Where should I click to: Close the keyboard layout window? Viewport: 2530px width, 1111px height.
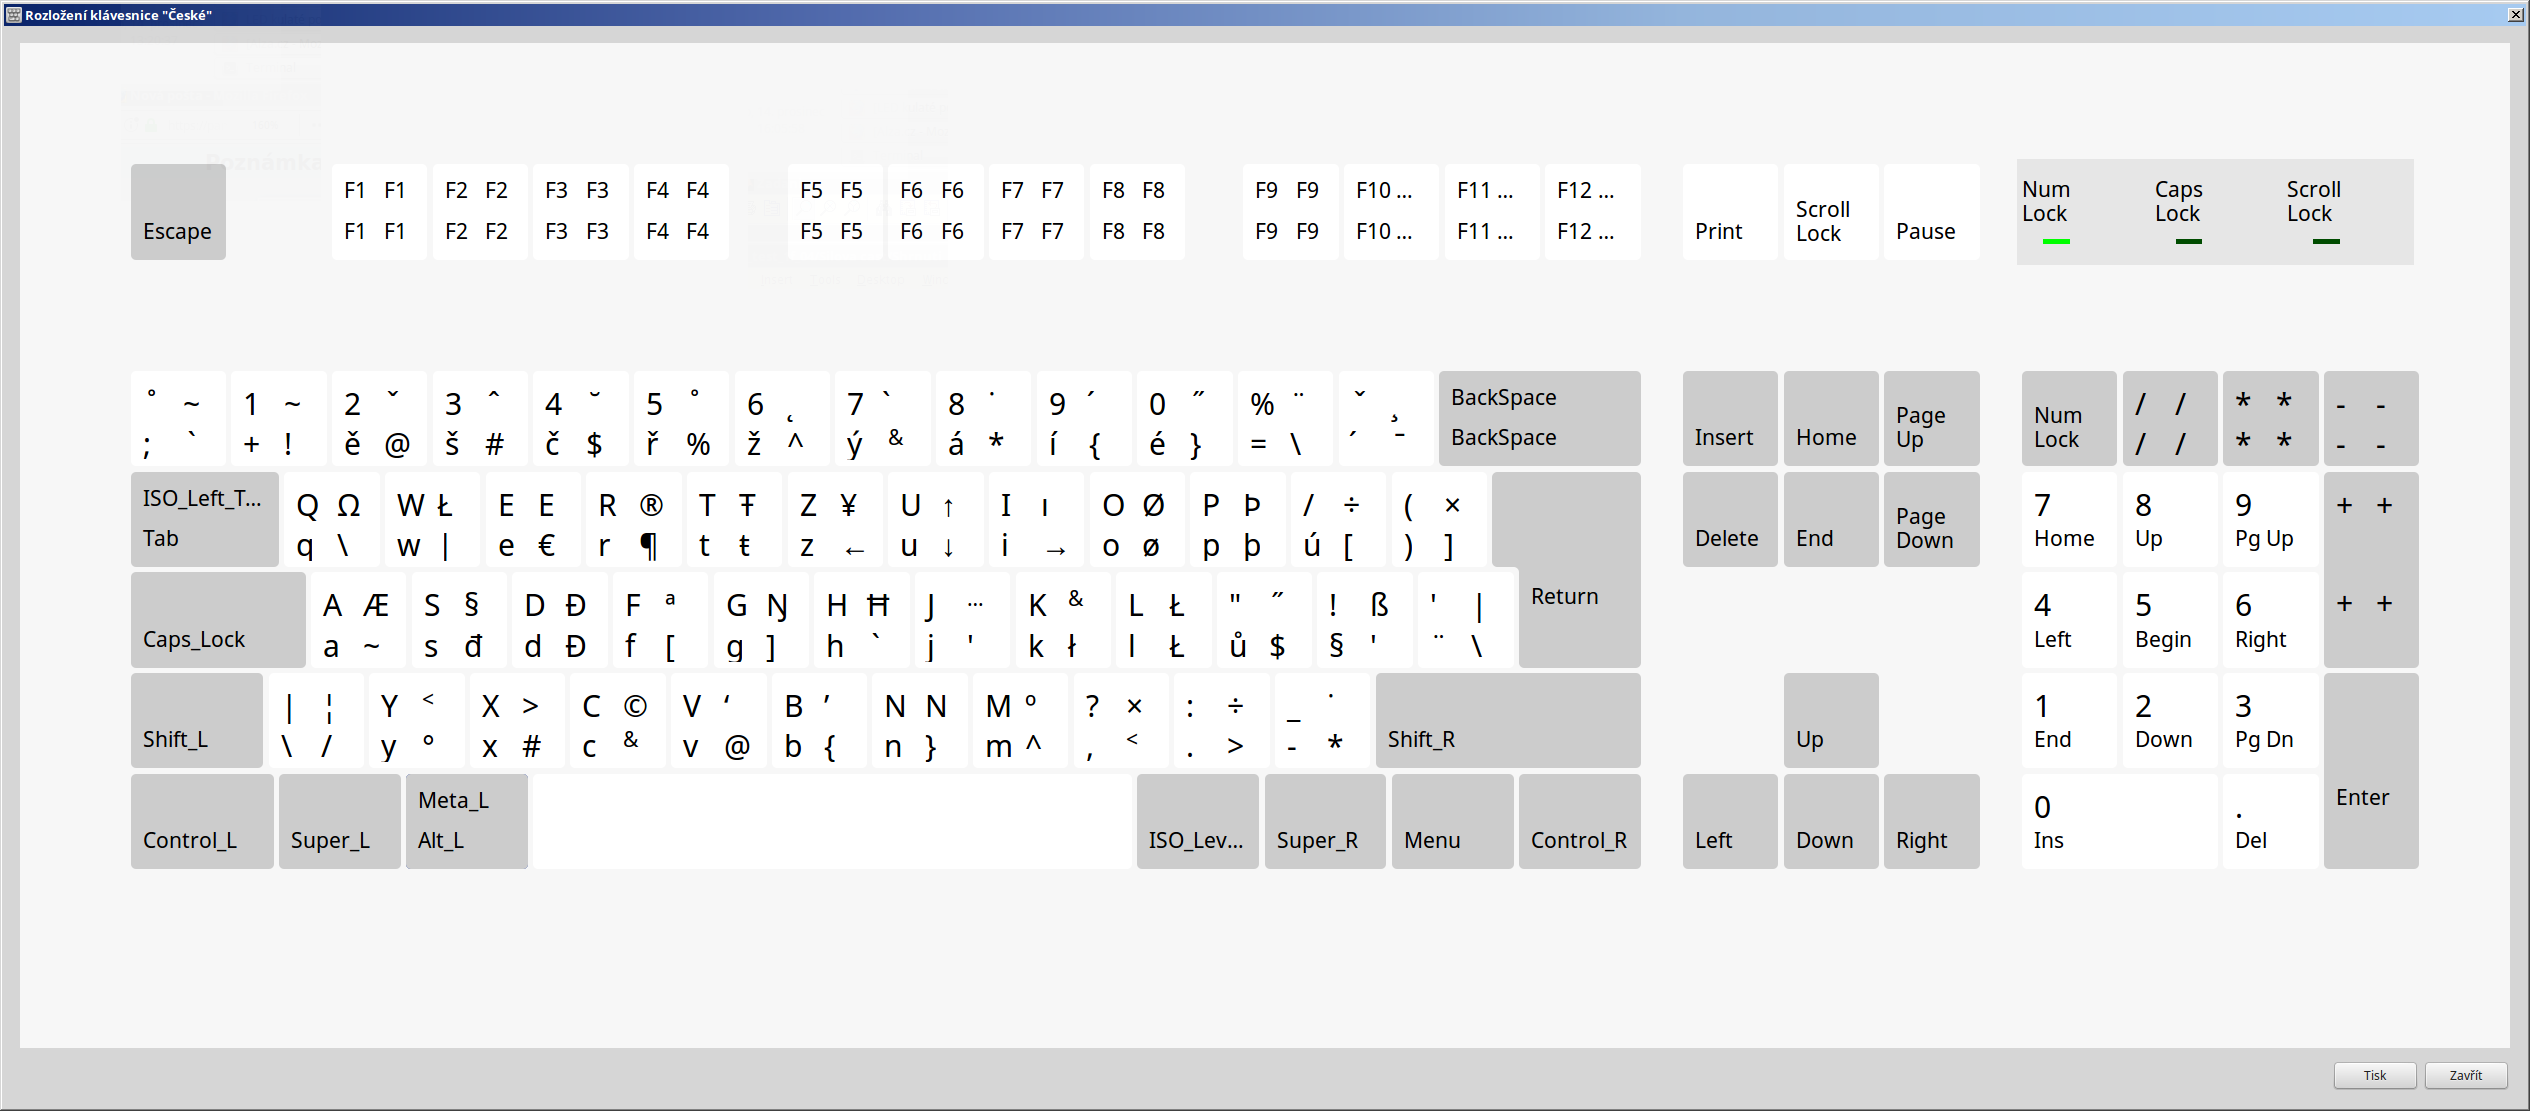click(2515, 14)
